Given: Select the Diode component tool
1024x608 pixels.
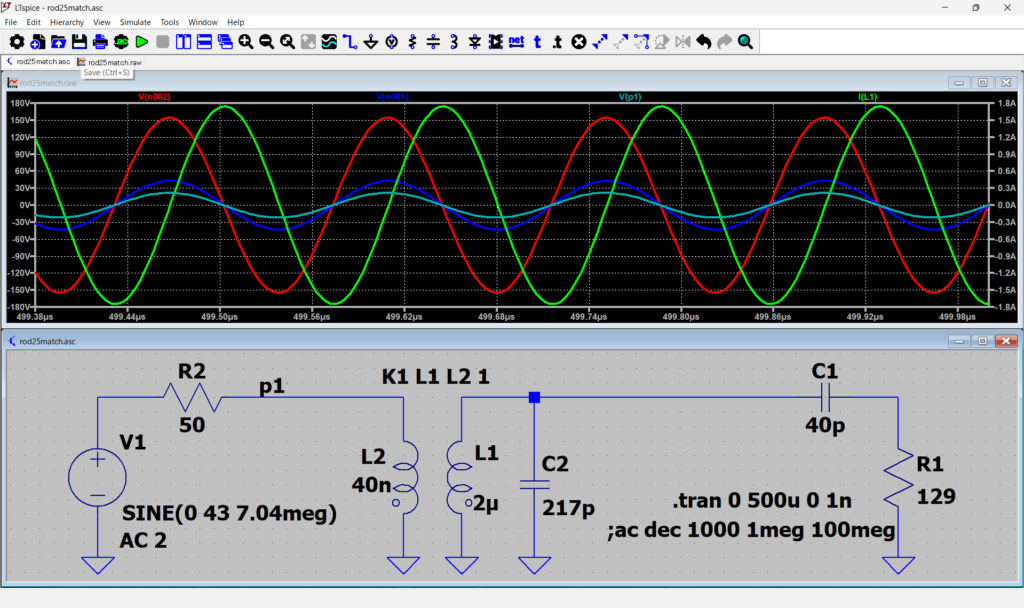Looking at the screenshot, I should click(475, 42).
